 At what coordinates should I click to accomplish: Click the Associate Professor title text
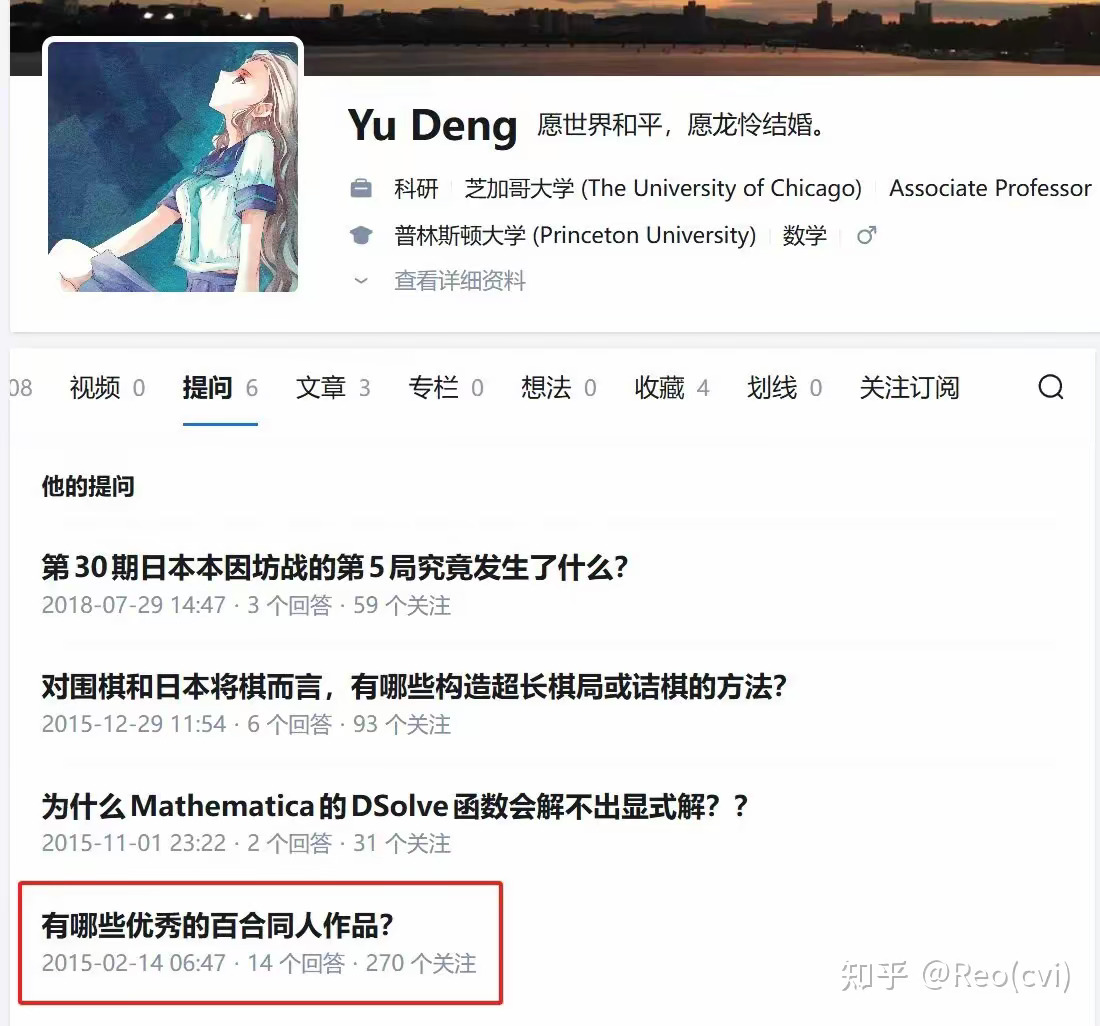(991, 189)
